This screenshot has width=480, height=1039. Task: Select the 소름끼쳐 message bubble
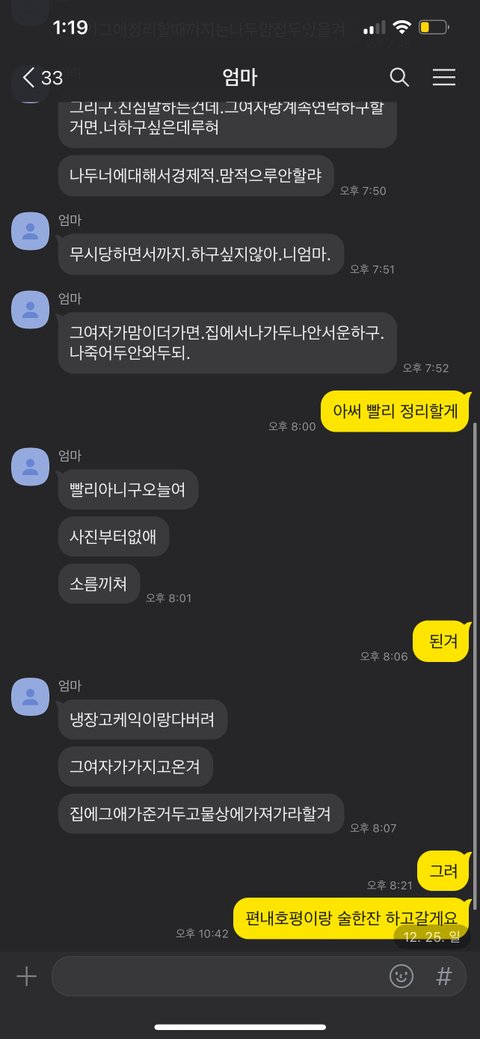99,583
